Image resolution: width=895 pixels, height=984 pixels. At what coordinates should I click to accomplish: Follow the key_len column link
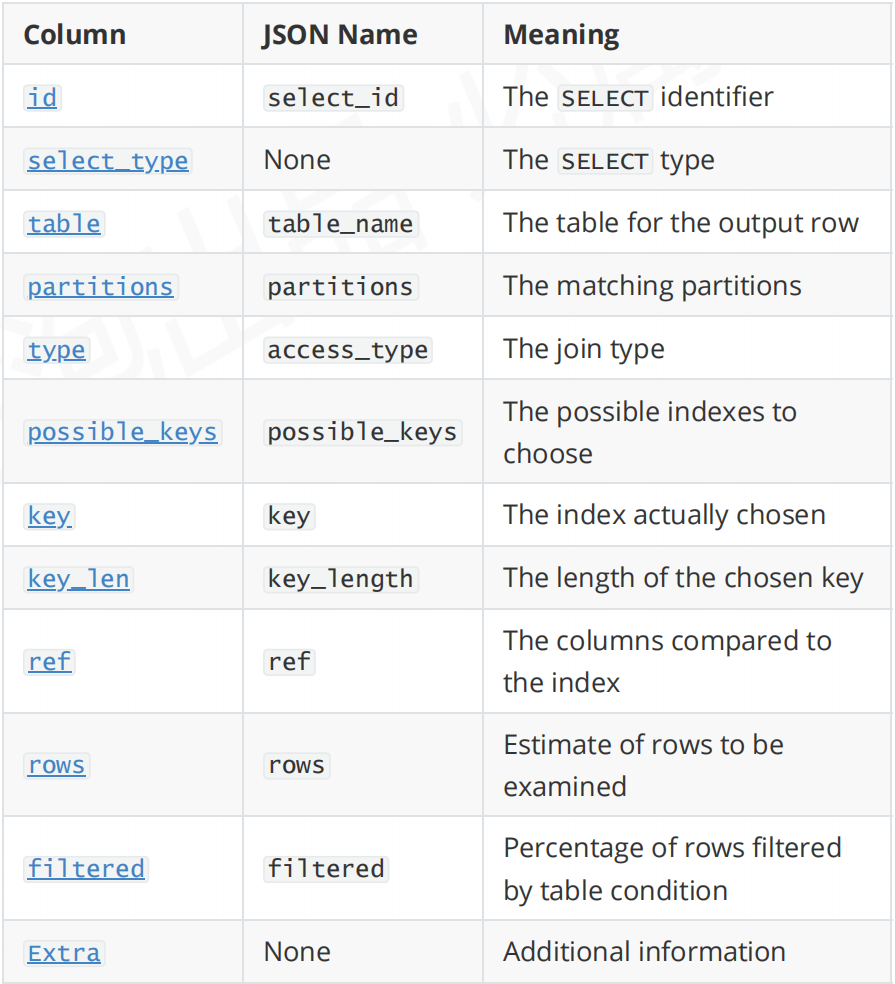click(x=78, y=579)
